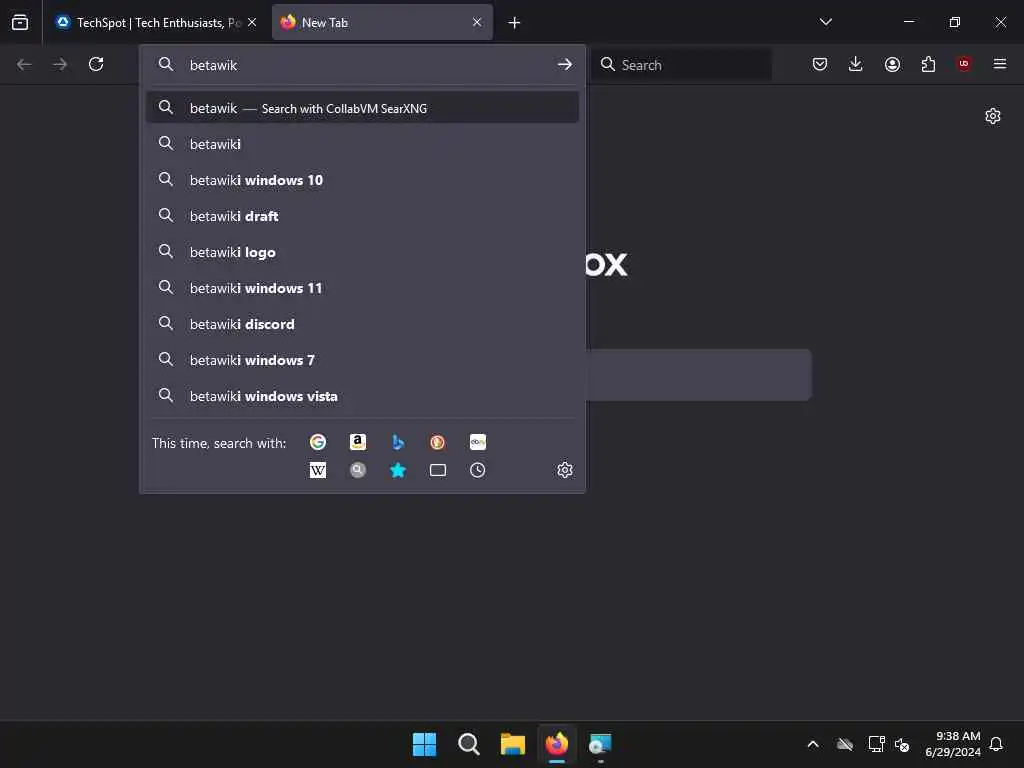Viewport: 1024px width, 768px height.
Task: Open the clock showing 9:38 AM
Action: coord(953,744)
